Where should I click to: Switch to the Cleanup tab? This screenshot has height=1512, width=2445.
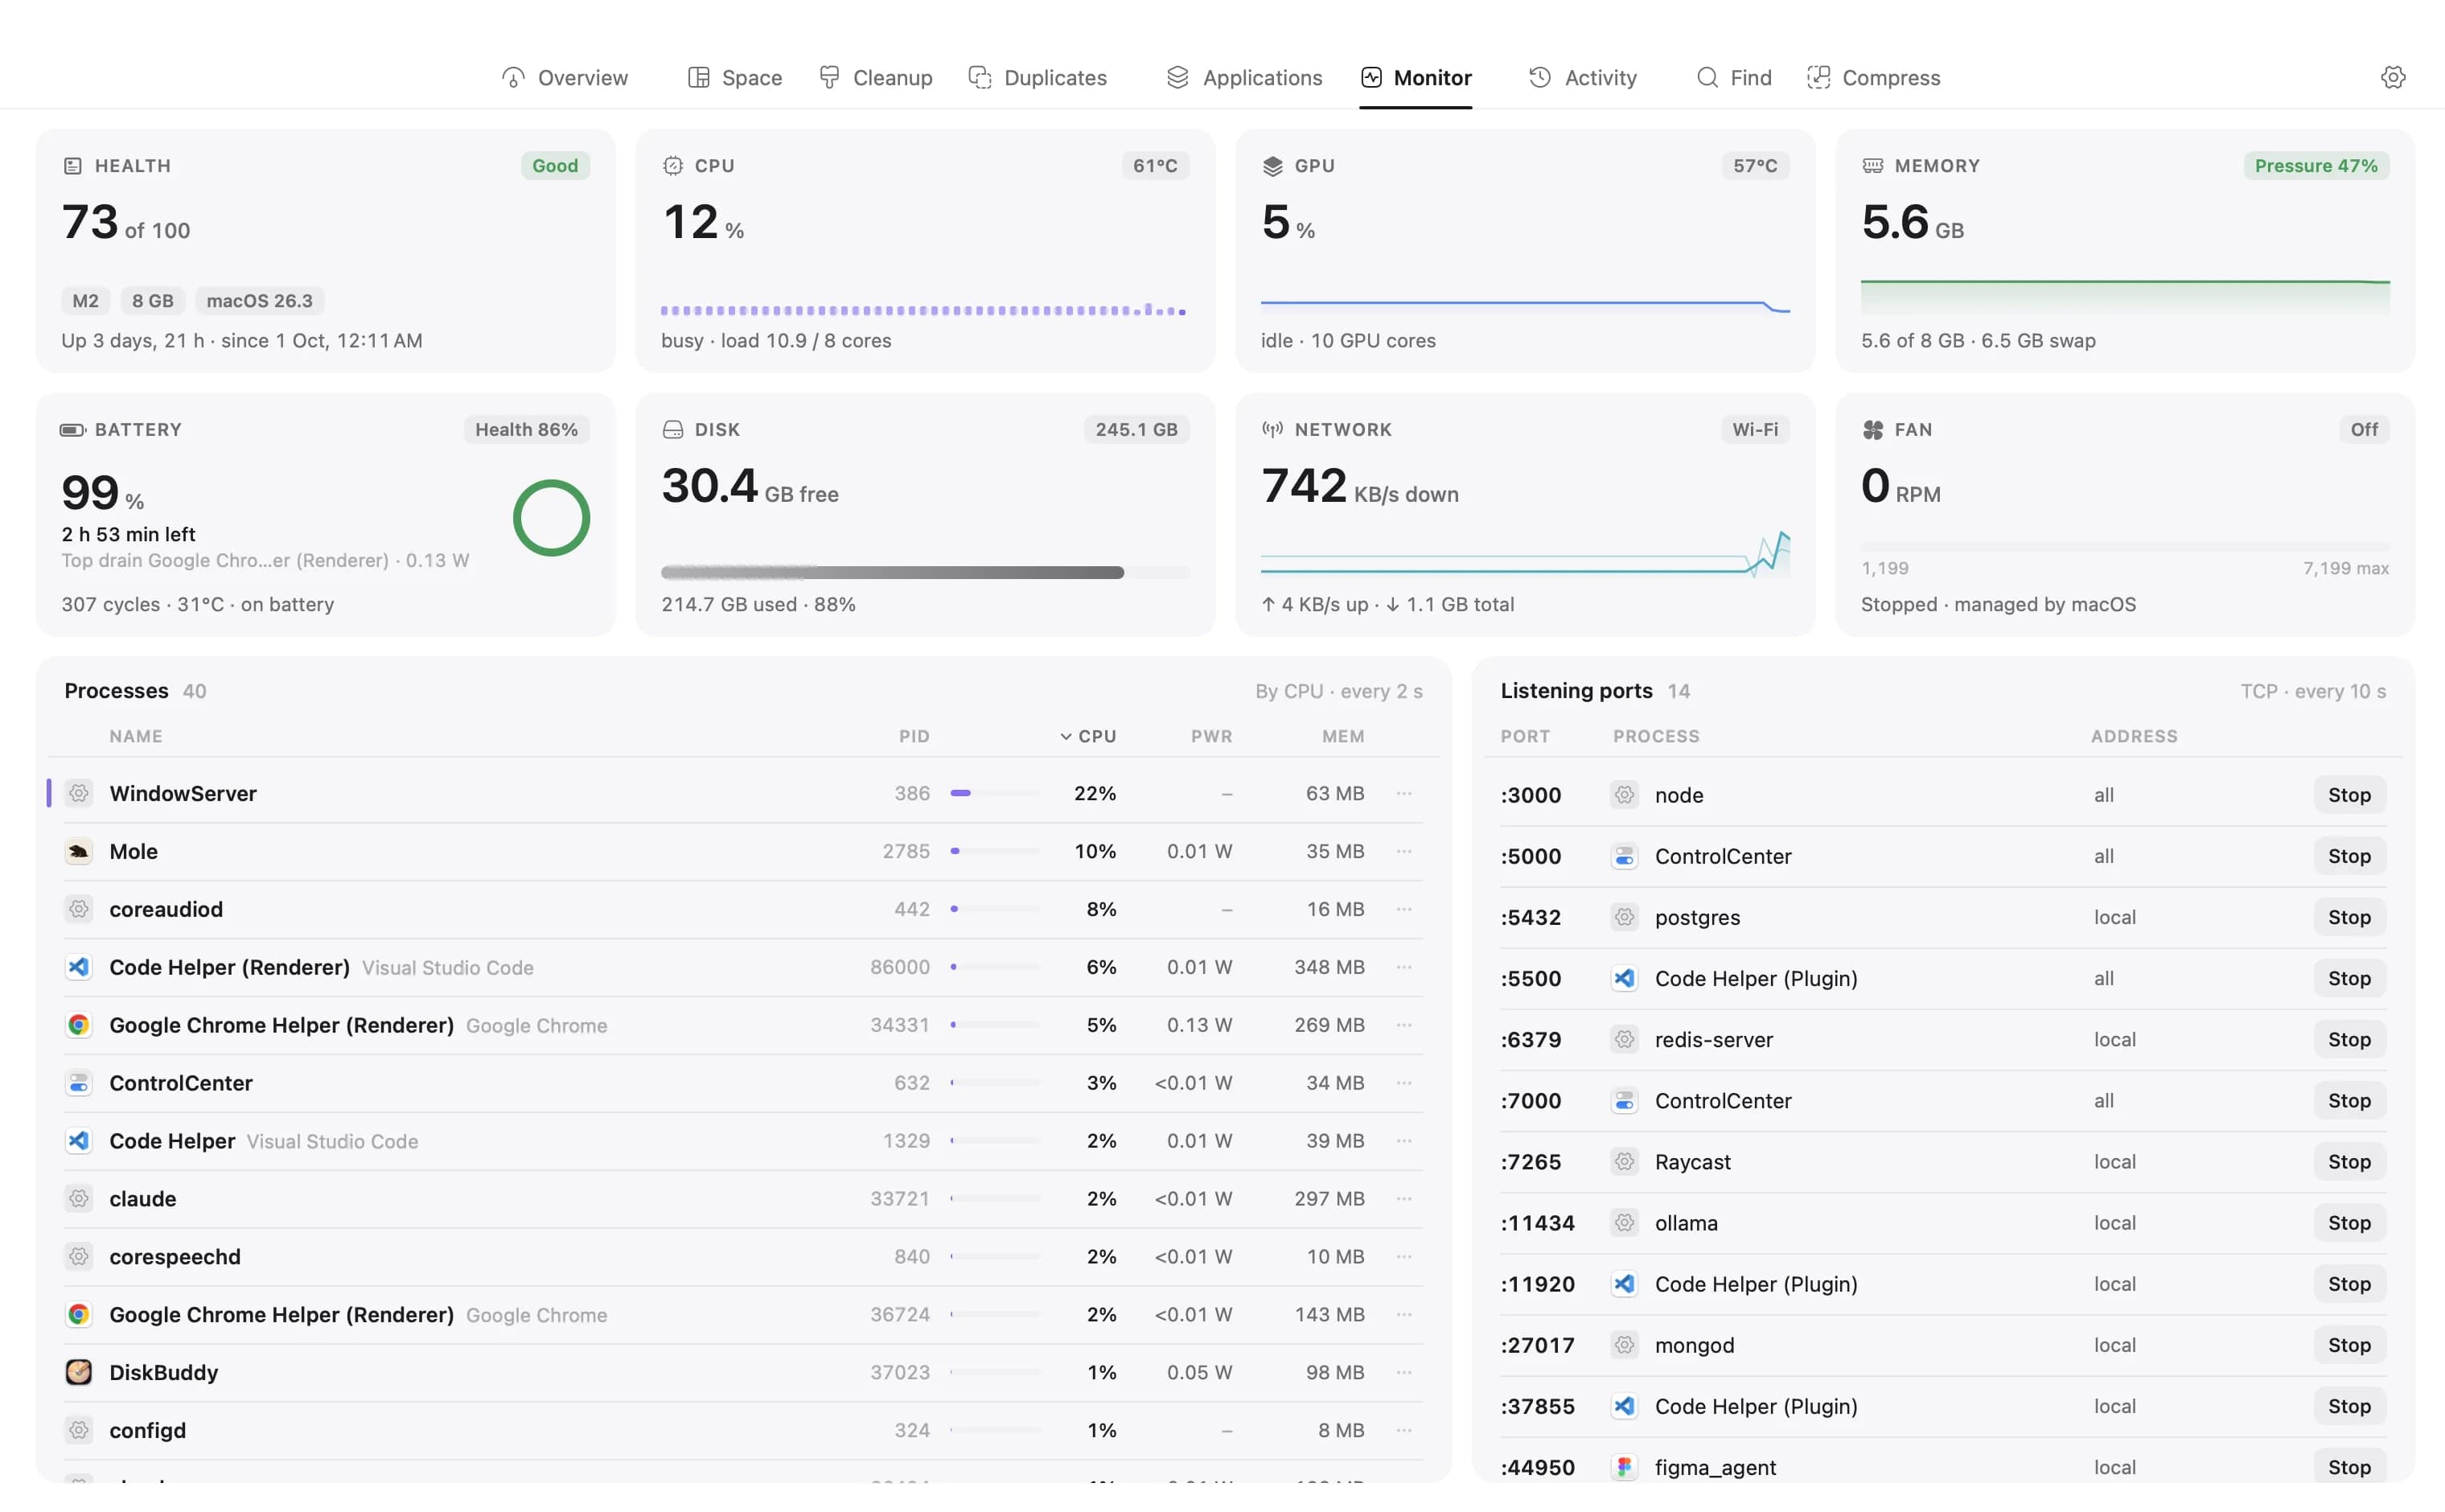coord(875,77)
